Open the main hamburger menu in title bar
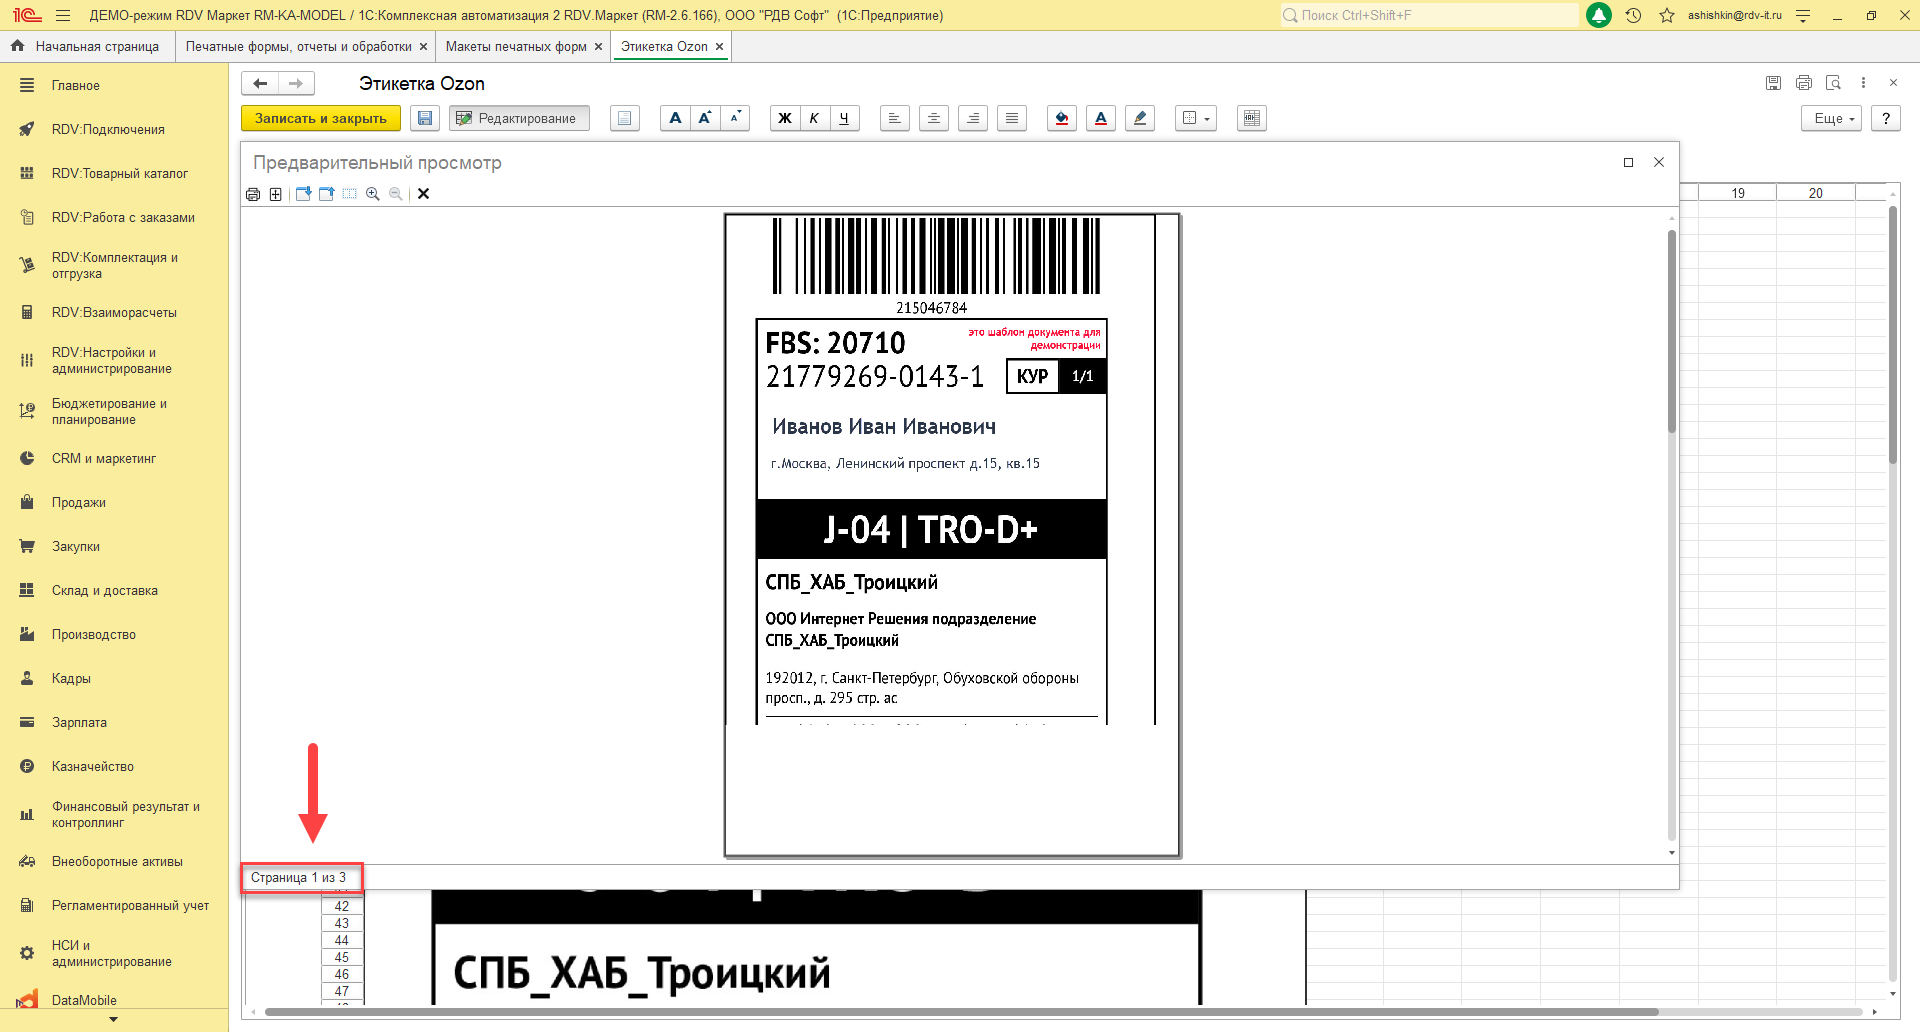This screenshot has width=1920, height=1032. [63, 15]
